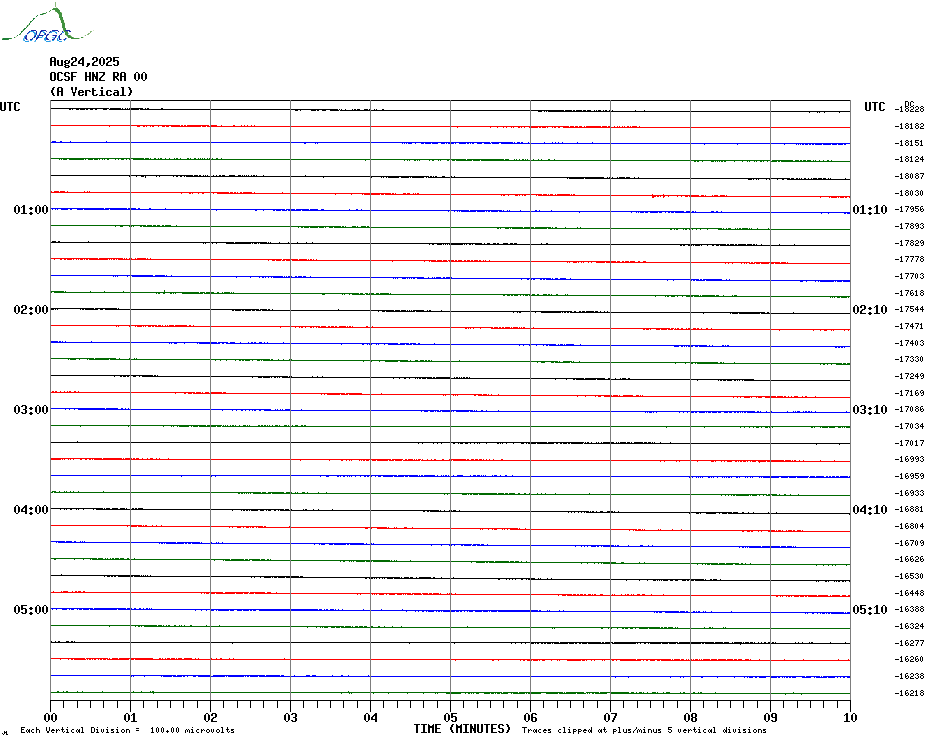The width and height of the screenshot is (930, 744).
Task: Select the DC offset value -16626
Action: 909,559
